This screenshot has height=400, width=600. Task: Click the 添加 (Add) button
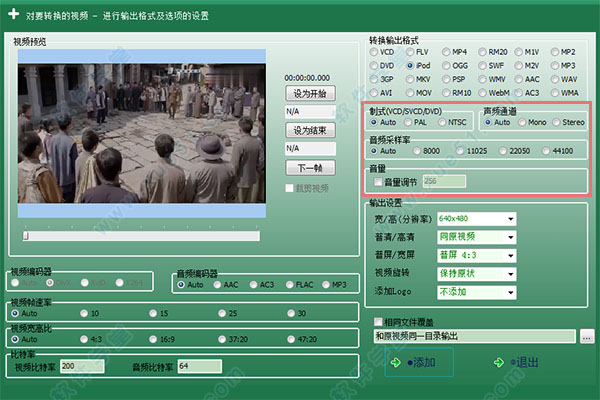click(x=419, y=362)
